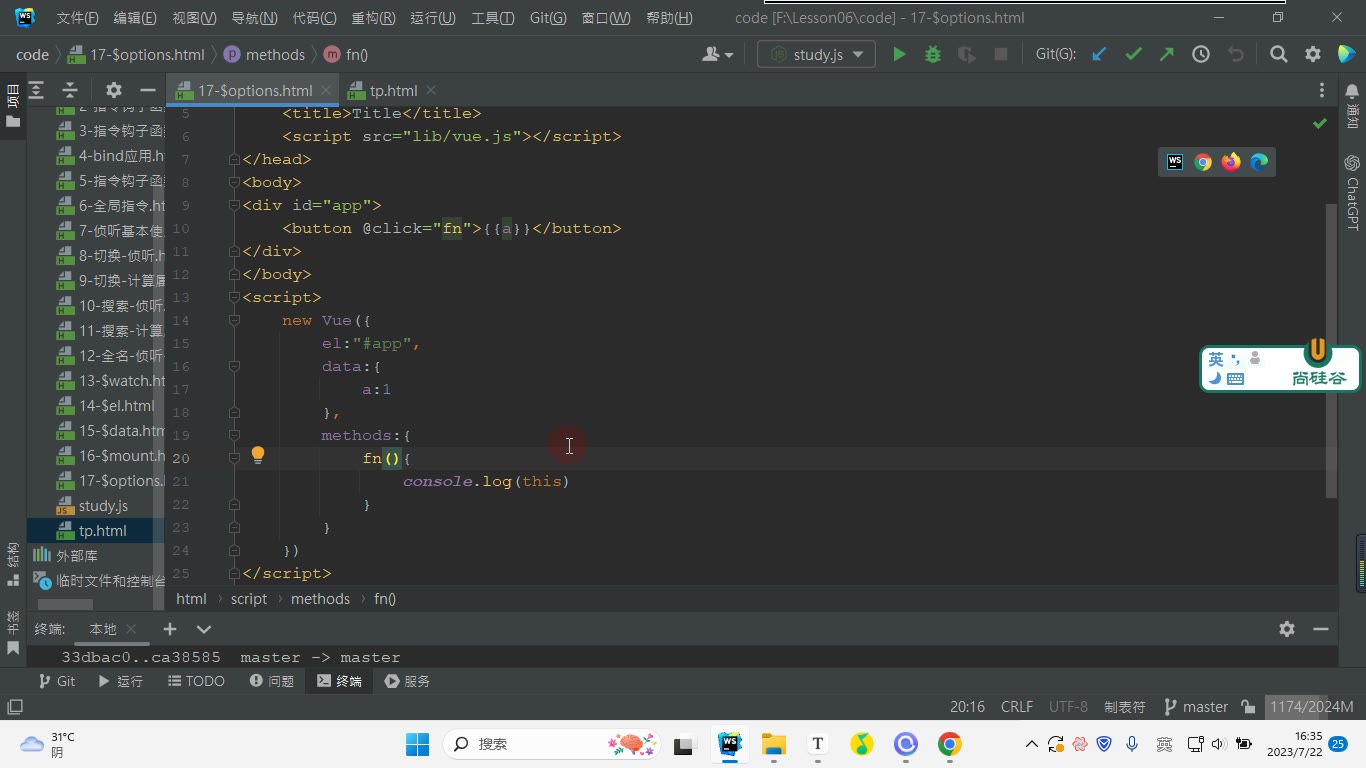This screenshot has height=768, width=1366.
Task: Push commits with the green arrow icon
Action: click(x=1167, y=55)
